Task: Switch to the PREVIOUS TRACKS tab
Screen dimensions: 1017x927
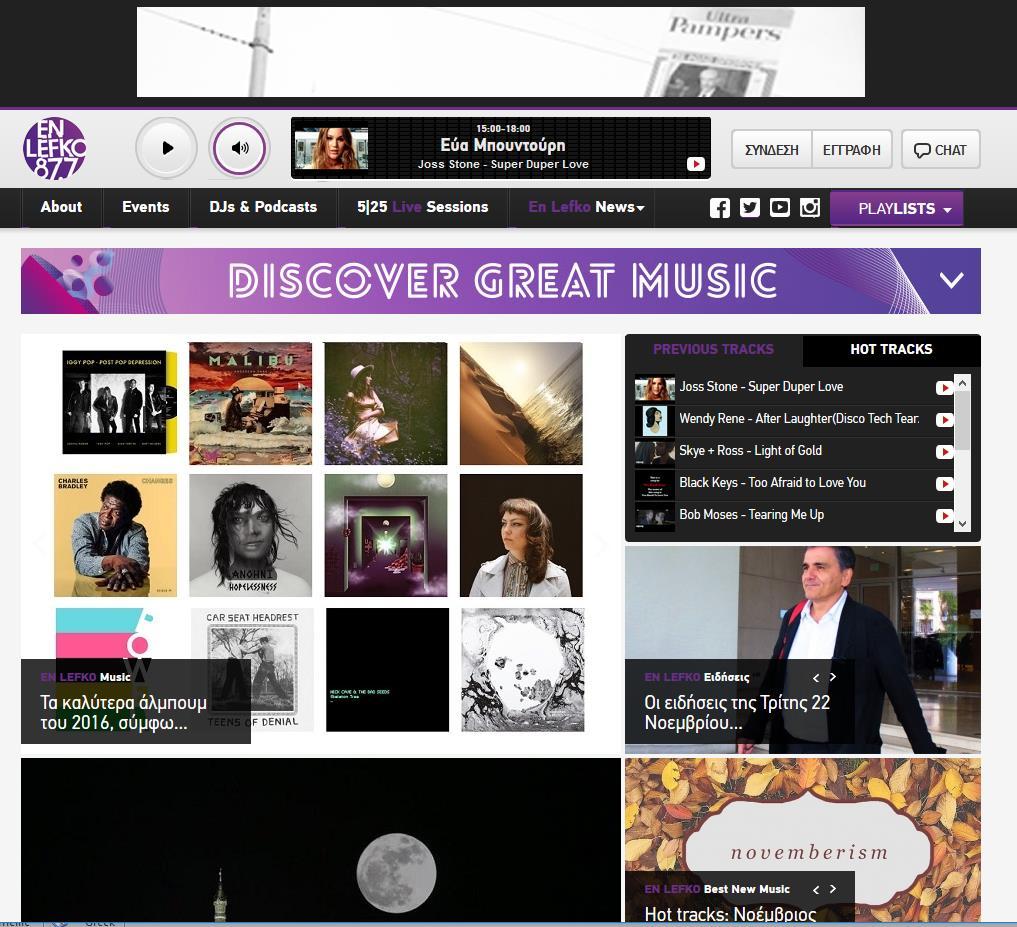Action: 713,349
